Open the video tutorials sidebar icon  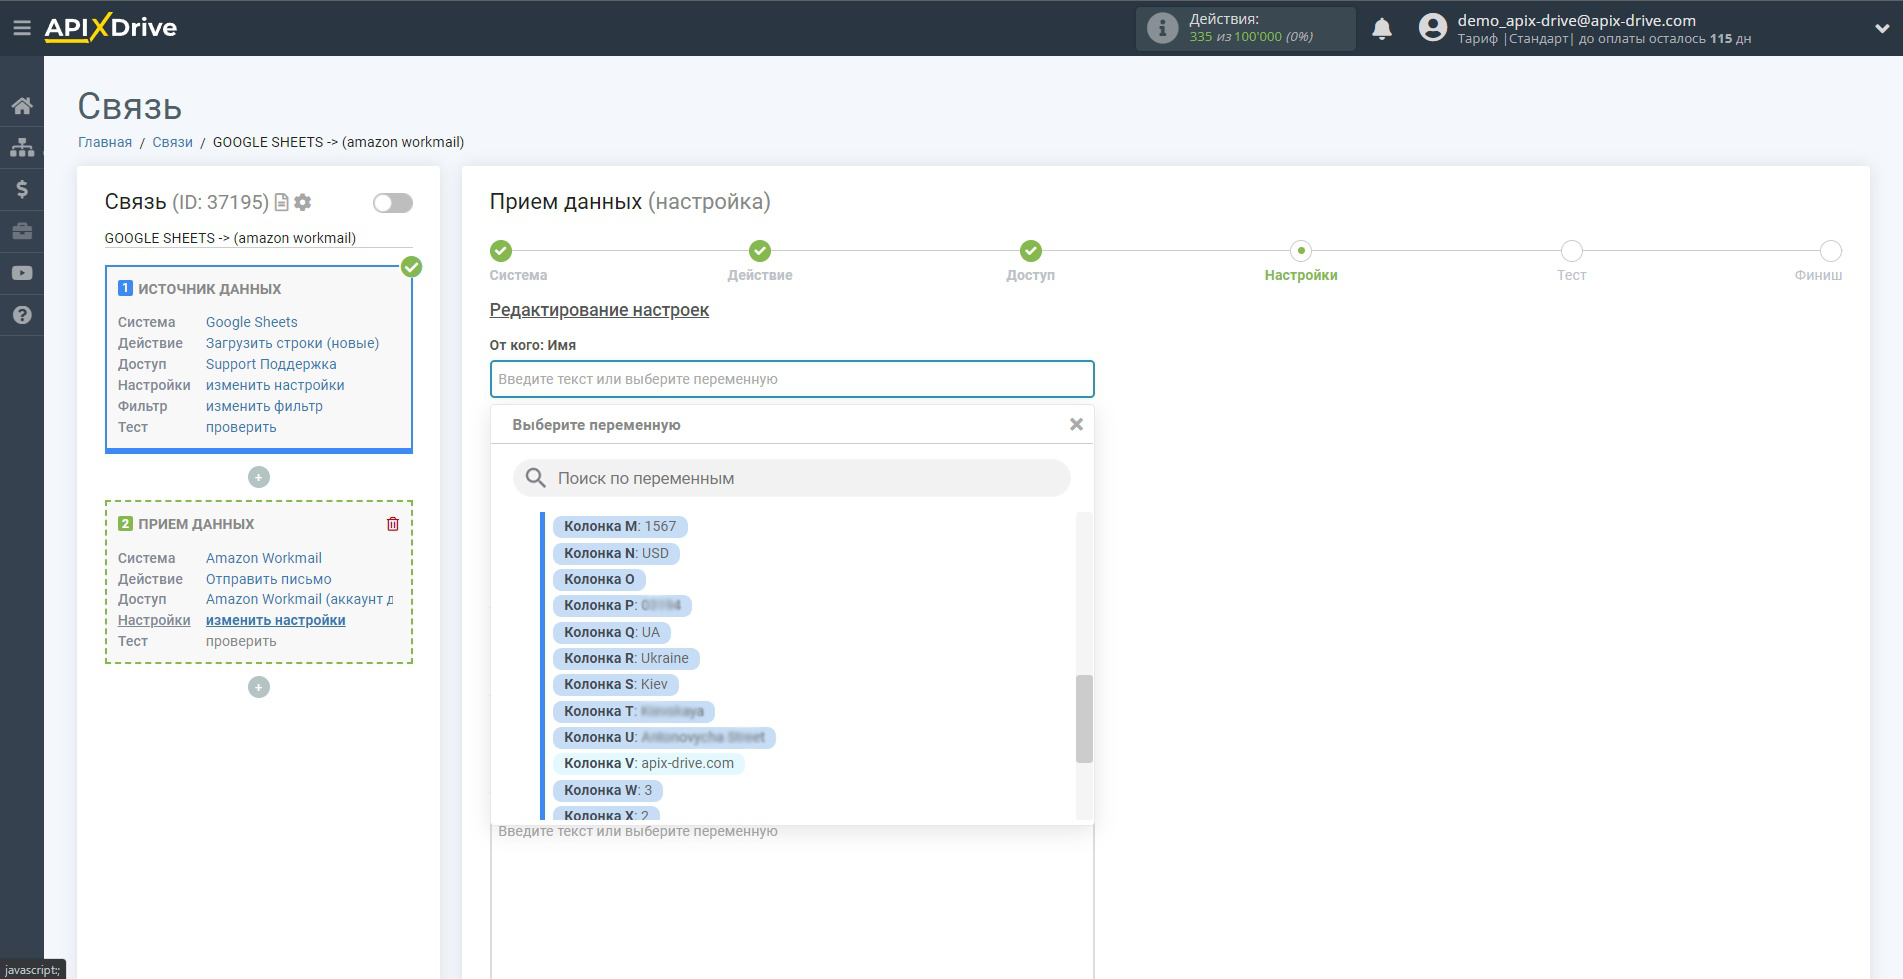(22, 273)
